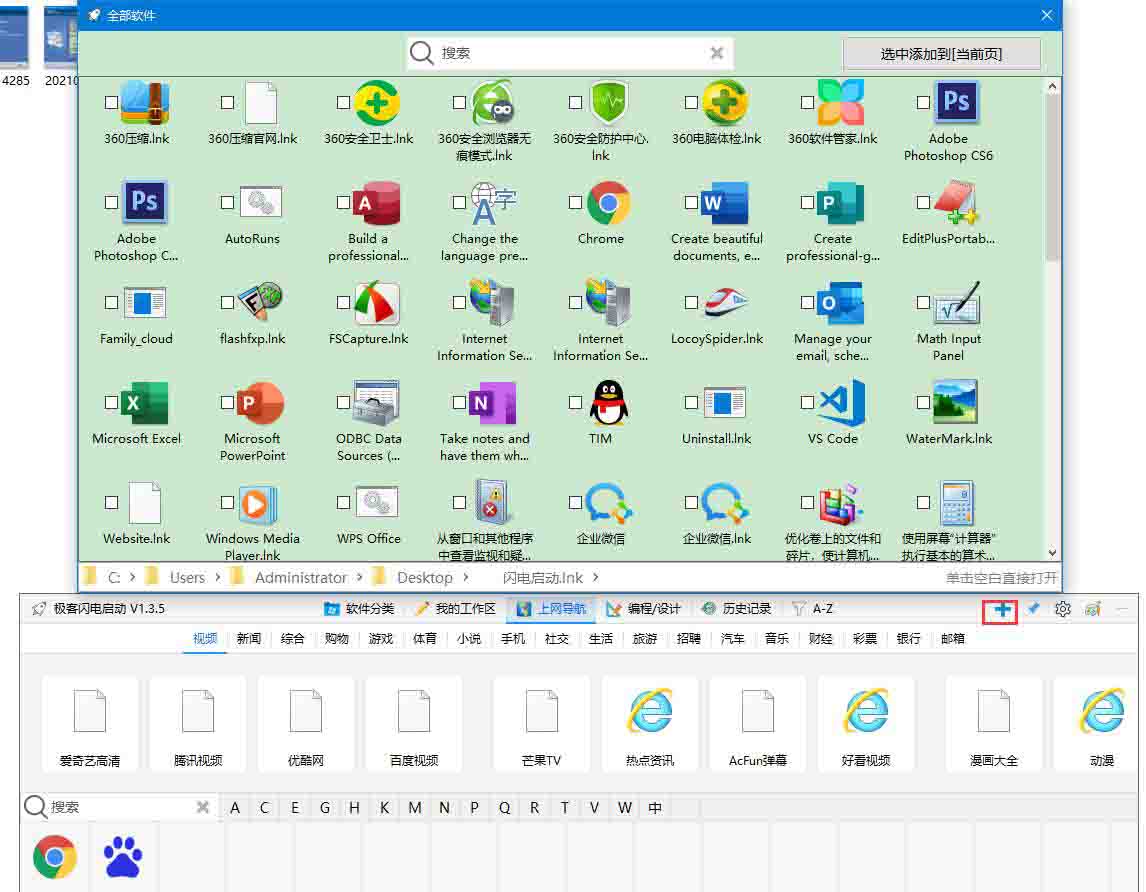Viewport: 1146px width, 892px height.
Task: Click the EditPlusPortable icon
Action: click(x=956, y=203)
